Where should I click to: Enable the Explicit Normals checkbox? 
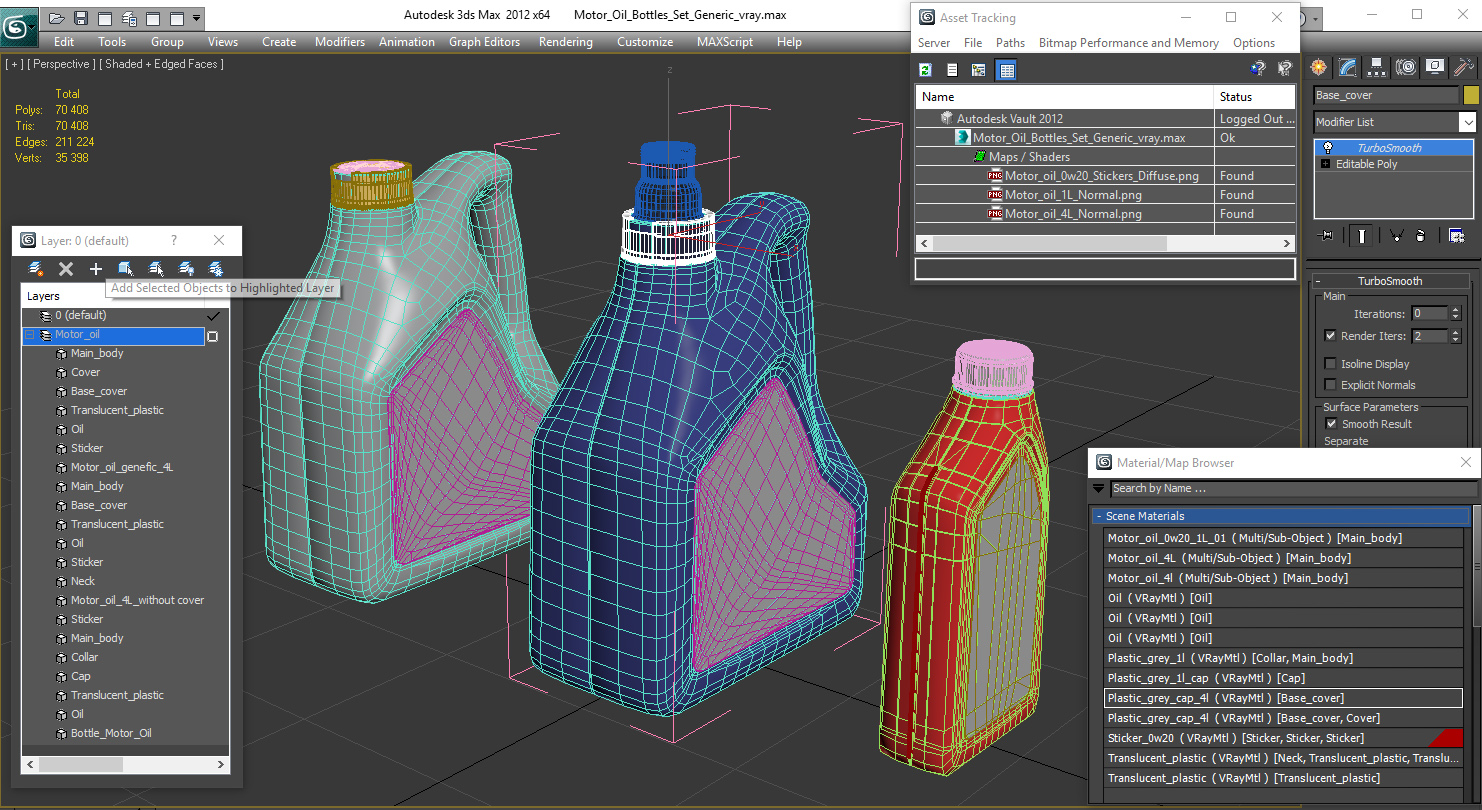(1330, 385)
